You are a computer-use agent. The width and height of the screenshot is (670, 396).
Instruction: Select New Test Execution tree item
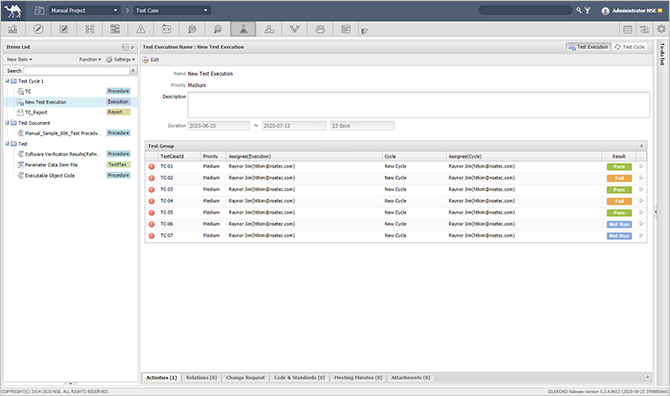pyautogui.click(x=45, y=102)
